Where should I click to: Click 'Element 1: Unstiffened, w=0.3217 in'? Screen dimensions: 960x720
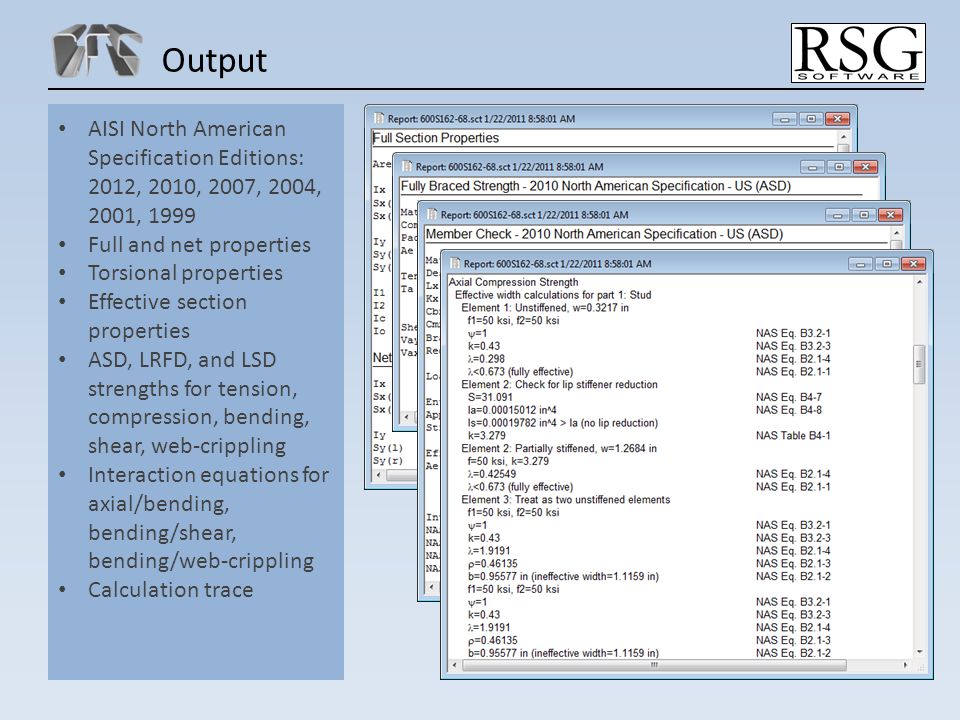[x=545, y=308]
